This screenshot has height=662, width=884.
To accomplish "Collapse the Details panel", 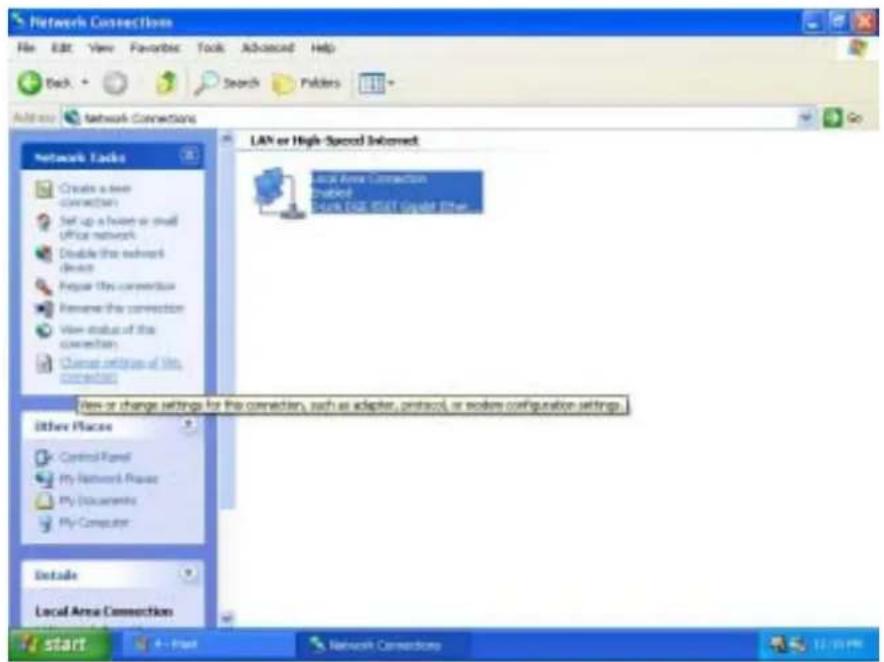I will [x=189, y=574].
